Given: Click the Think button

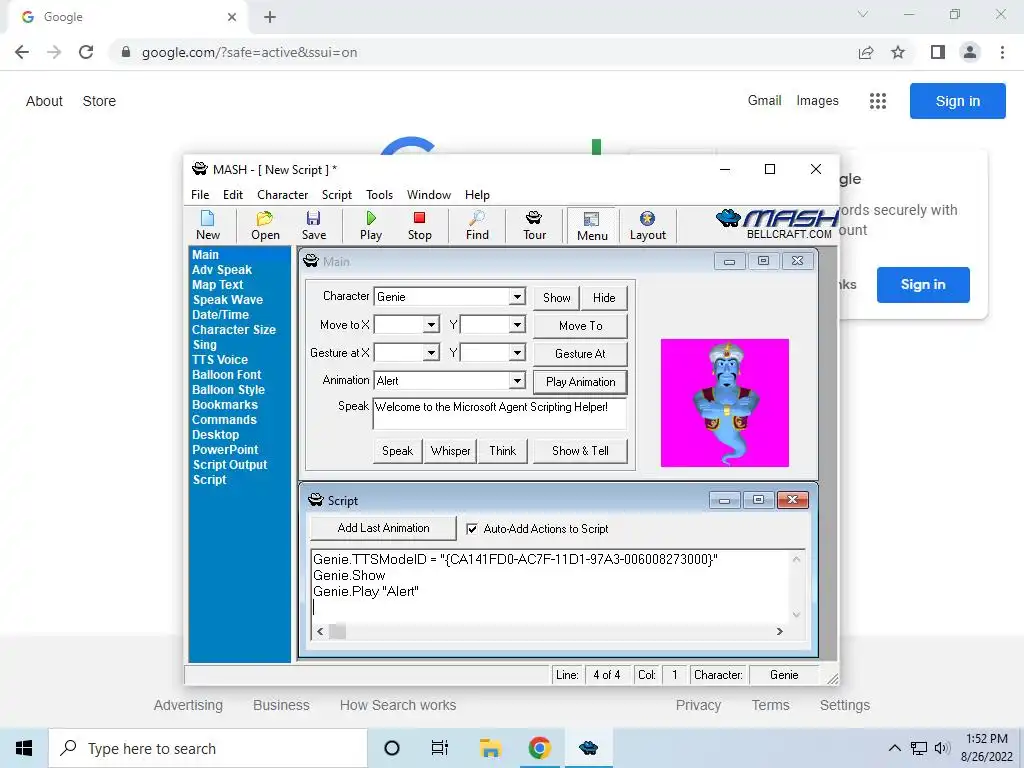Looking at the screenshot, I should click(x=502, y=451).
